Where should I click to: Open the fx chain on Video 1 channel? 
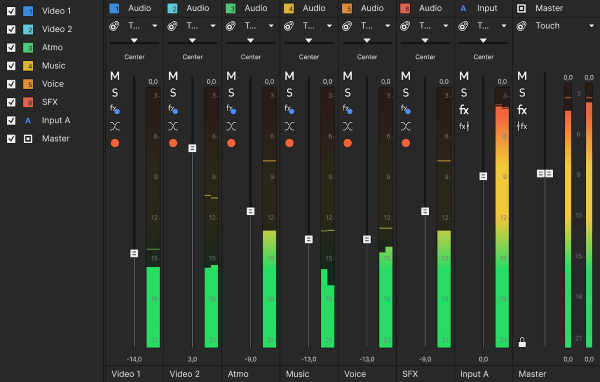point(115,109)
